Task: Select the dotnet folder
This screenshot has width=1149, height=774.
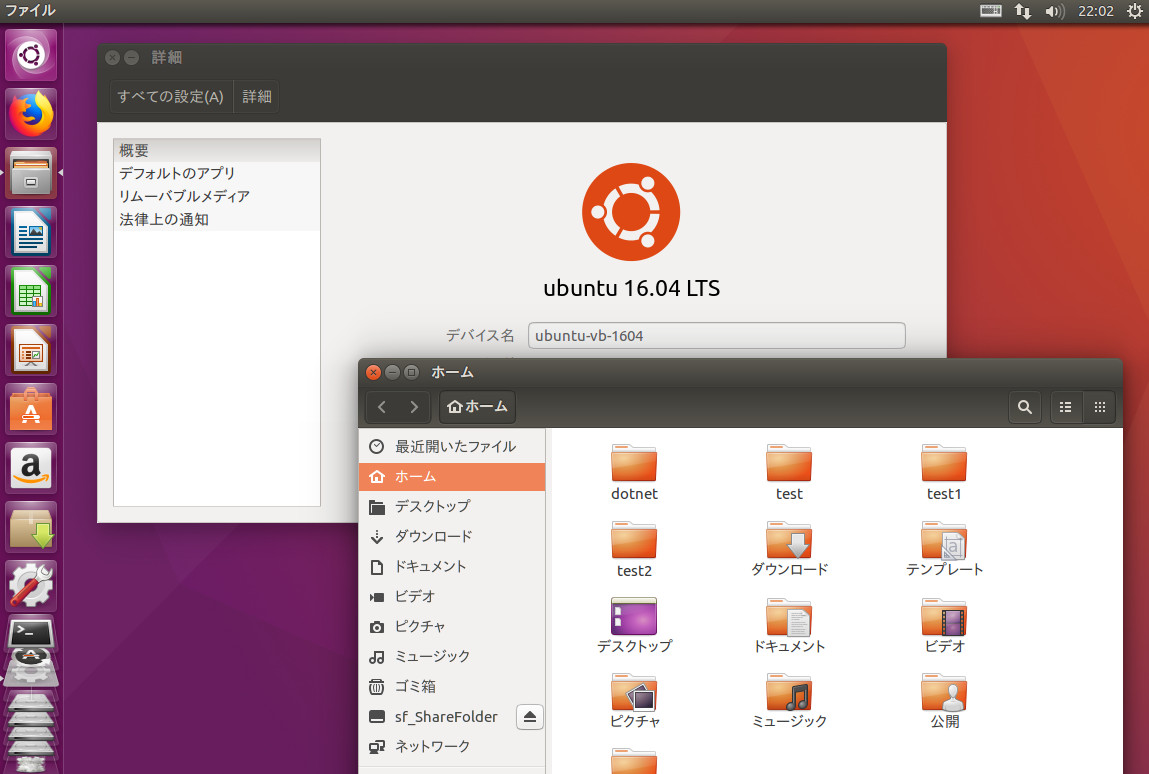Action: click(x=634, y=473)
